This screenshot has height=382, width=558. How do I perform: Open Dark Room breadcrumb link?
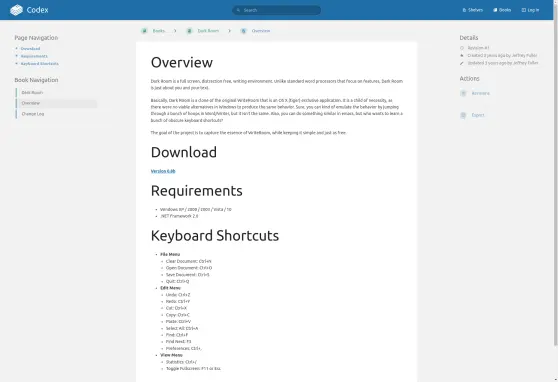(x=208, y=31)
